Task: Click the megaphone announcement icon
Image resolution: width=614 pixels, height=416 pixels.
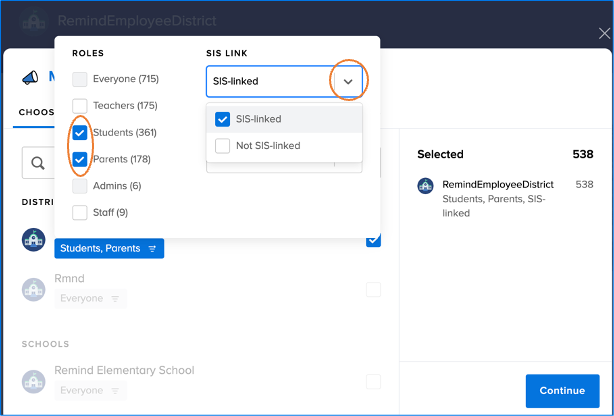Action: (31, 77)
